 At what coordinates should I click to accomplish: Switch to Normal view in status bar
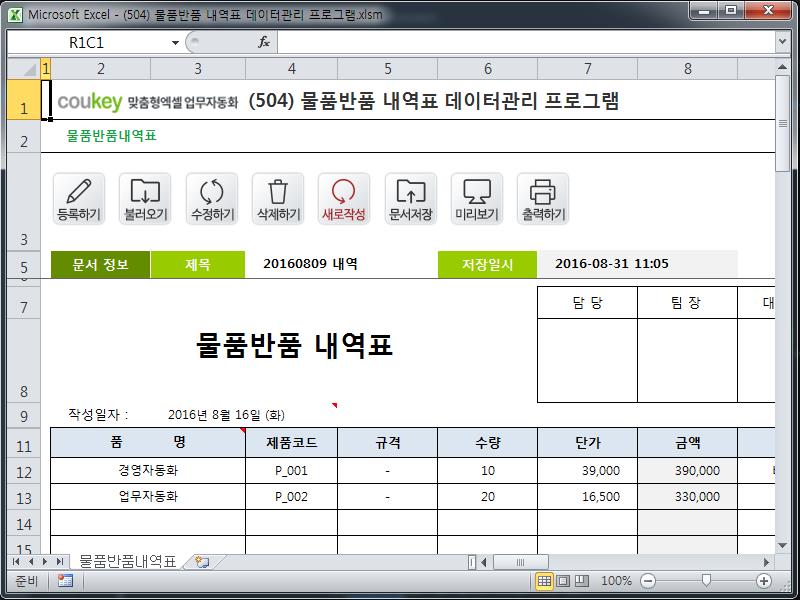pos(544,581)
